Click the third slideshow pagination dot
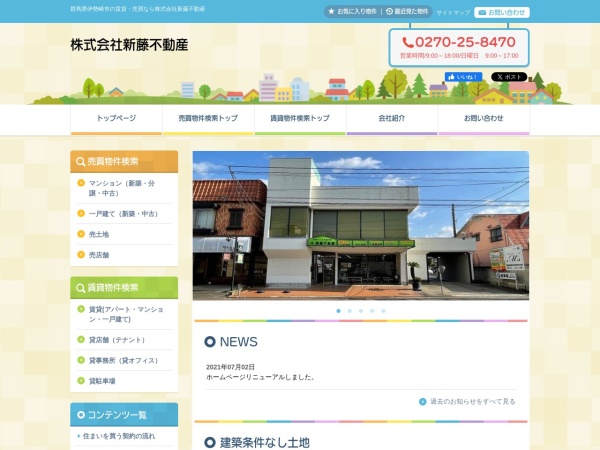This screenshot has width=600, height=450. point(361,311)
